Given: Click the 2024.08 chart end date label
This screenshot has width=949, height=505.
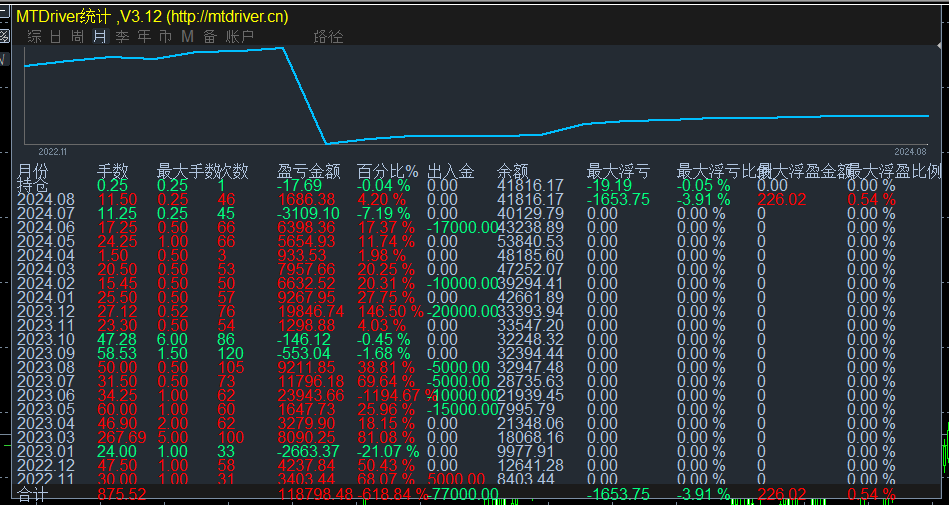Looking at the screenshot, I should coord(910,151).
